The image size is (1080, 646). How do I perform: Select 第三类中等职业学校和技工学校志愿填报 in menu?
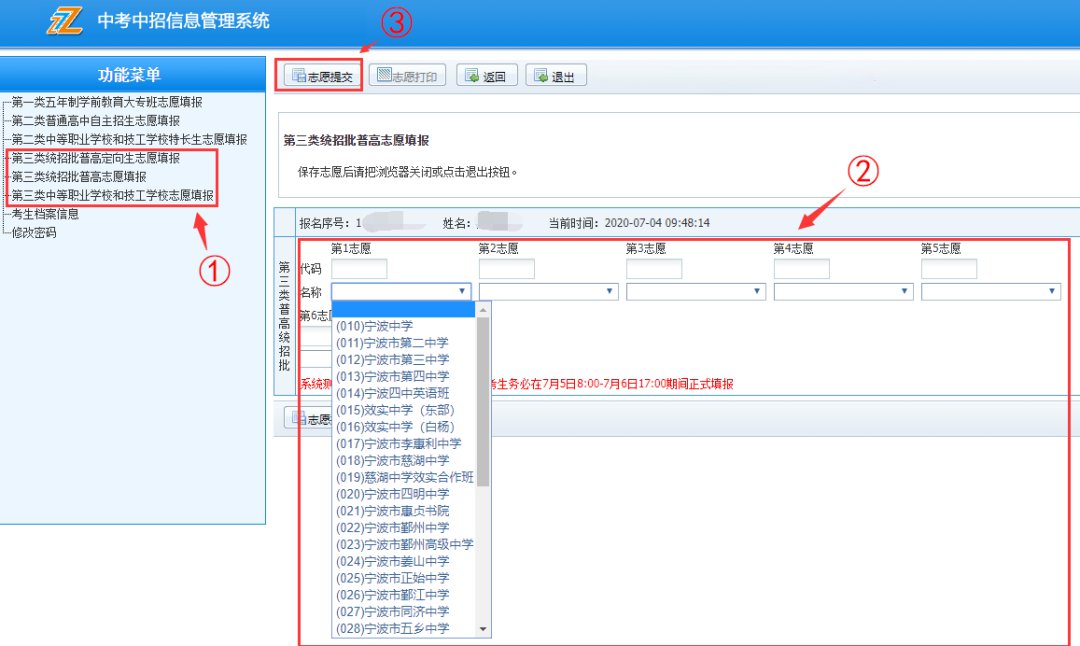tap(112, 195)
